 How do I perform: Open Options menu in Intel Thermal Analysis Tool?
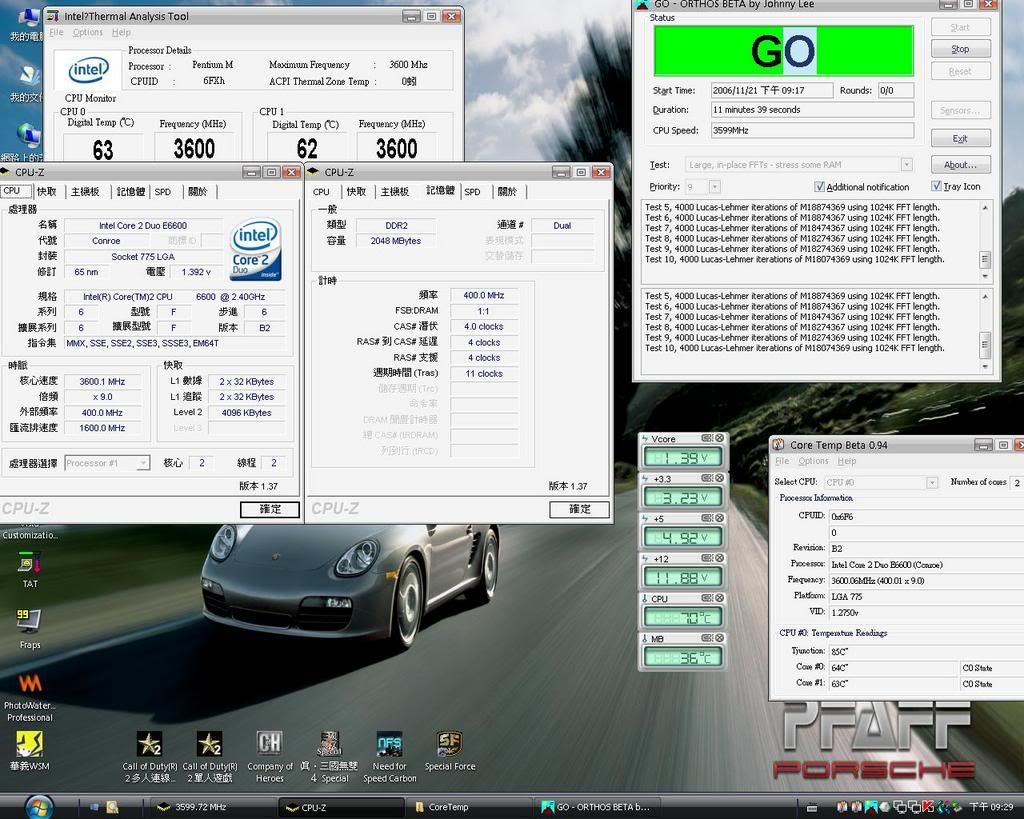88,32
